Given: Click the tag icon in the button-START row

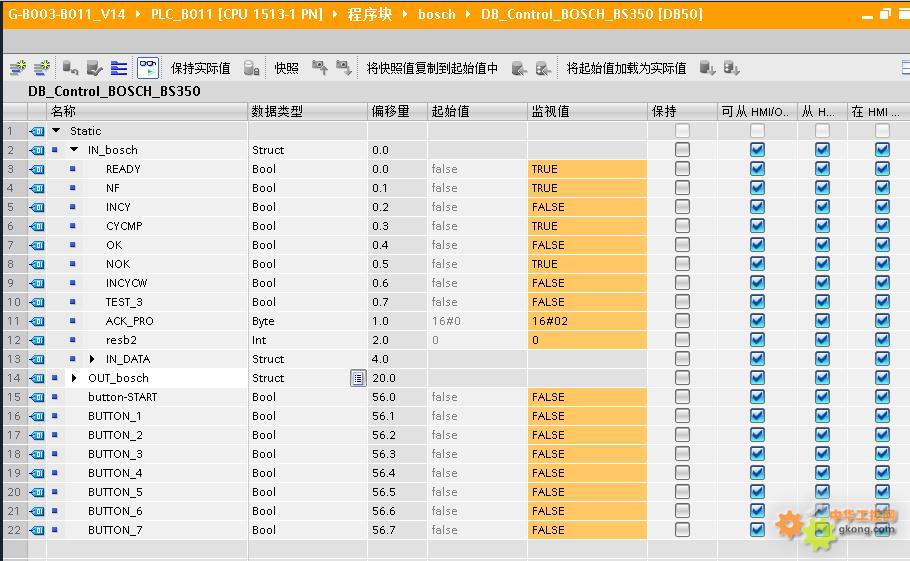Looking at the screenshot, I should (x=37, y=397).
